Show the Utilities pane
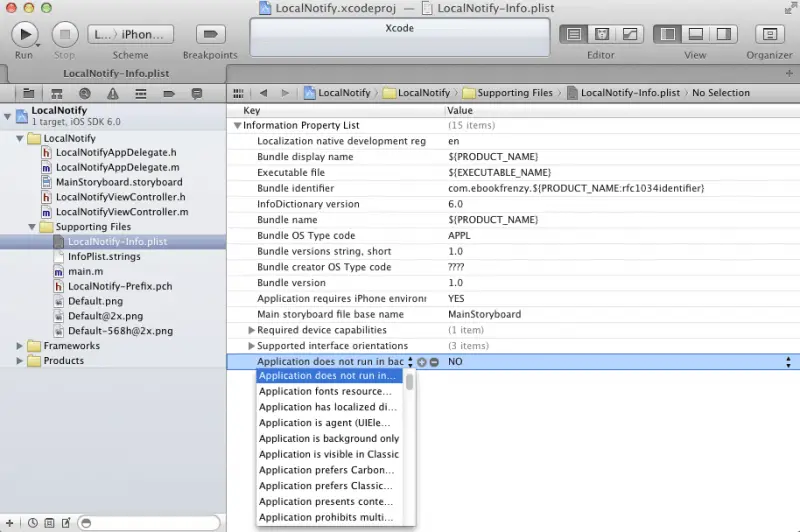Image resolution: width=800 pixels, height=532 pixels. click(x=723, y=34)
